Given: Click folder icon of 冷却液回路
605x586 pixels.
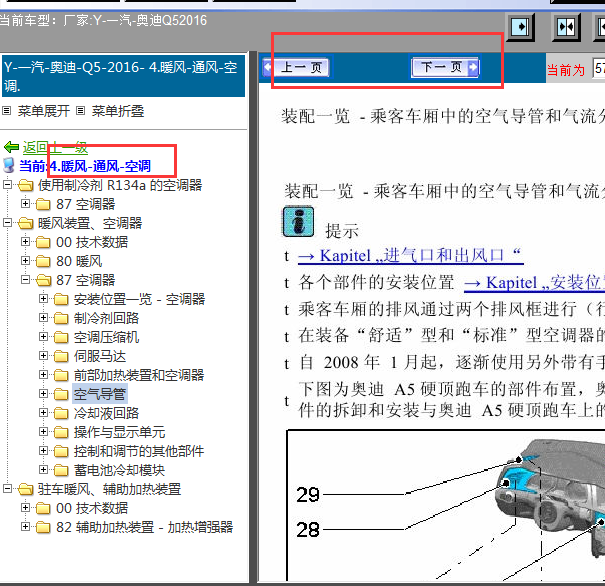Looking at the screenshot, I should click(61, 413).
